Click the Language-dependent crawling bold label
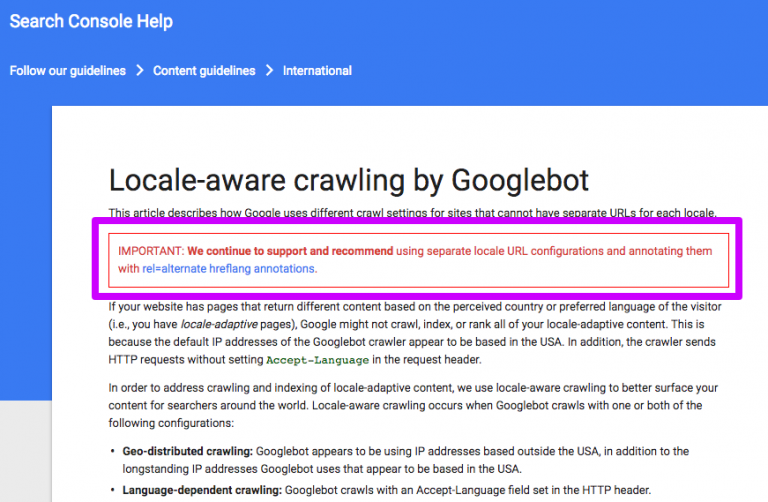768x502 pixels. [x=202, y=489]
